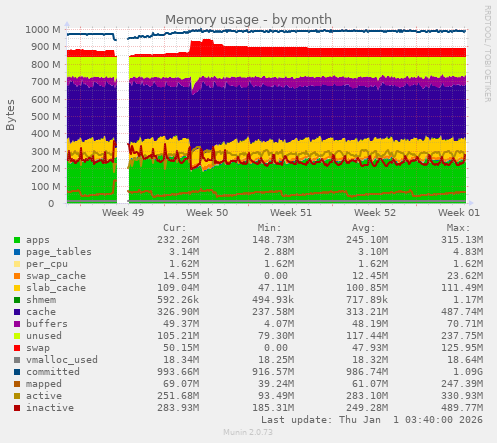Click the '500 M' y-axis label
The height and width of the screenshot is (443, 497).
pyautogui.click(x=46, y=117)
